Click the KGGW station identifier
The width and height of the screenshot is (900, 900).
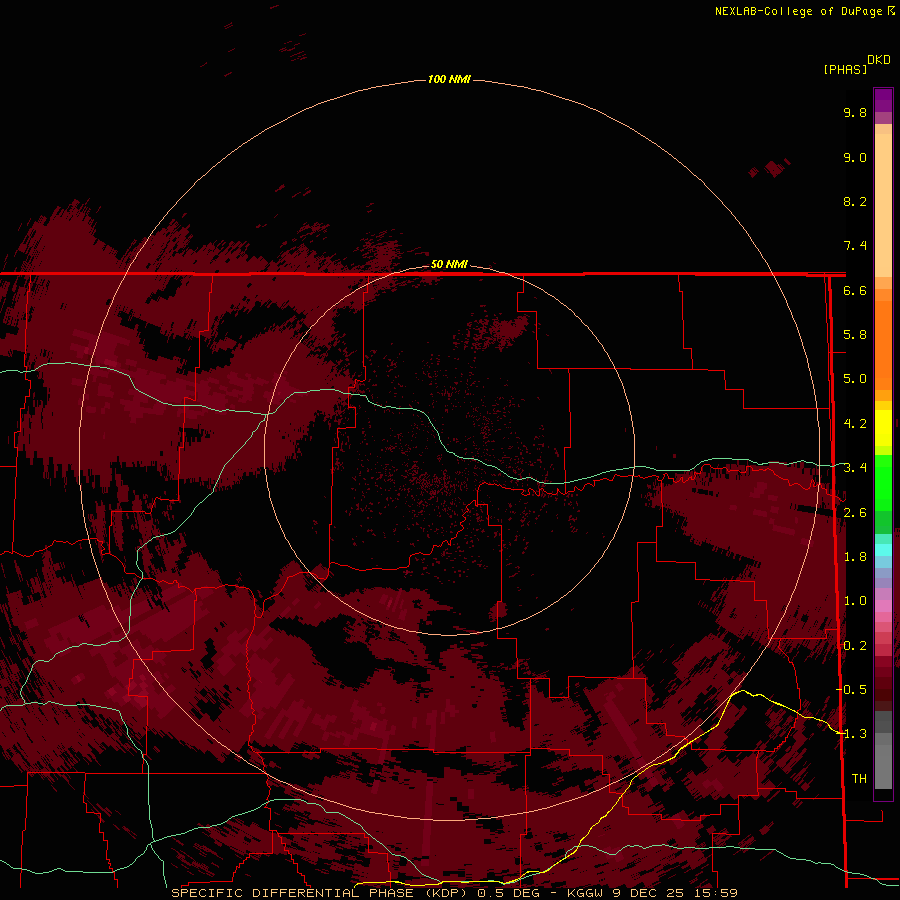[585, 893]
